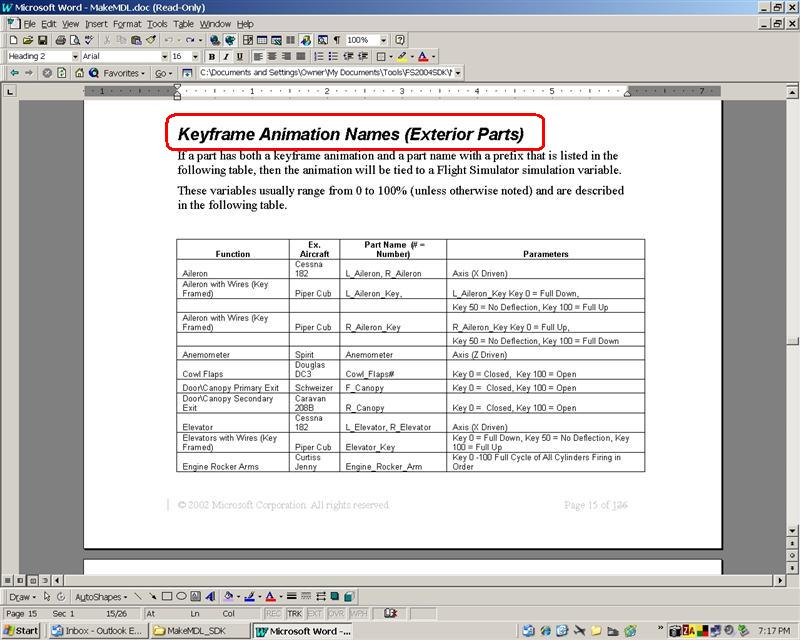Select the Format Painter brush
The height and width of the screenshot is (640, 800).
pyautogui.click(x=151, y=40)
